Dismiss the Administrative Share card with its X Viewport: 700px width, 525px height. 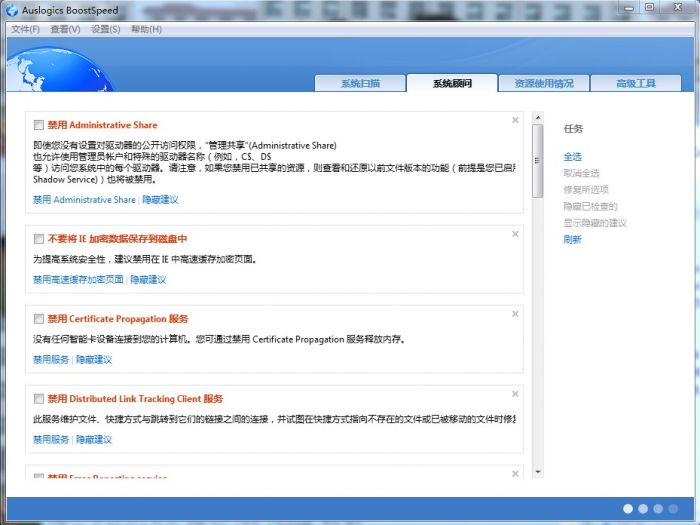coord(515,120)
